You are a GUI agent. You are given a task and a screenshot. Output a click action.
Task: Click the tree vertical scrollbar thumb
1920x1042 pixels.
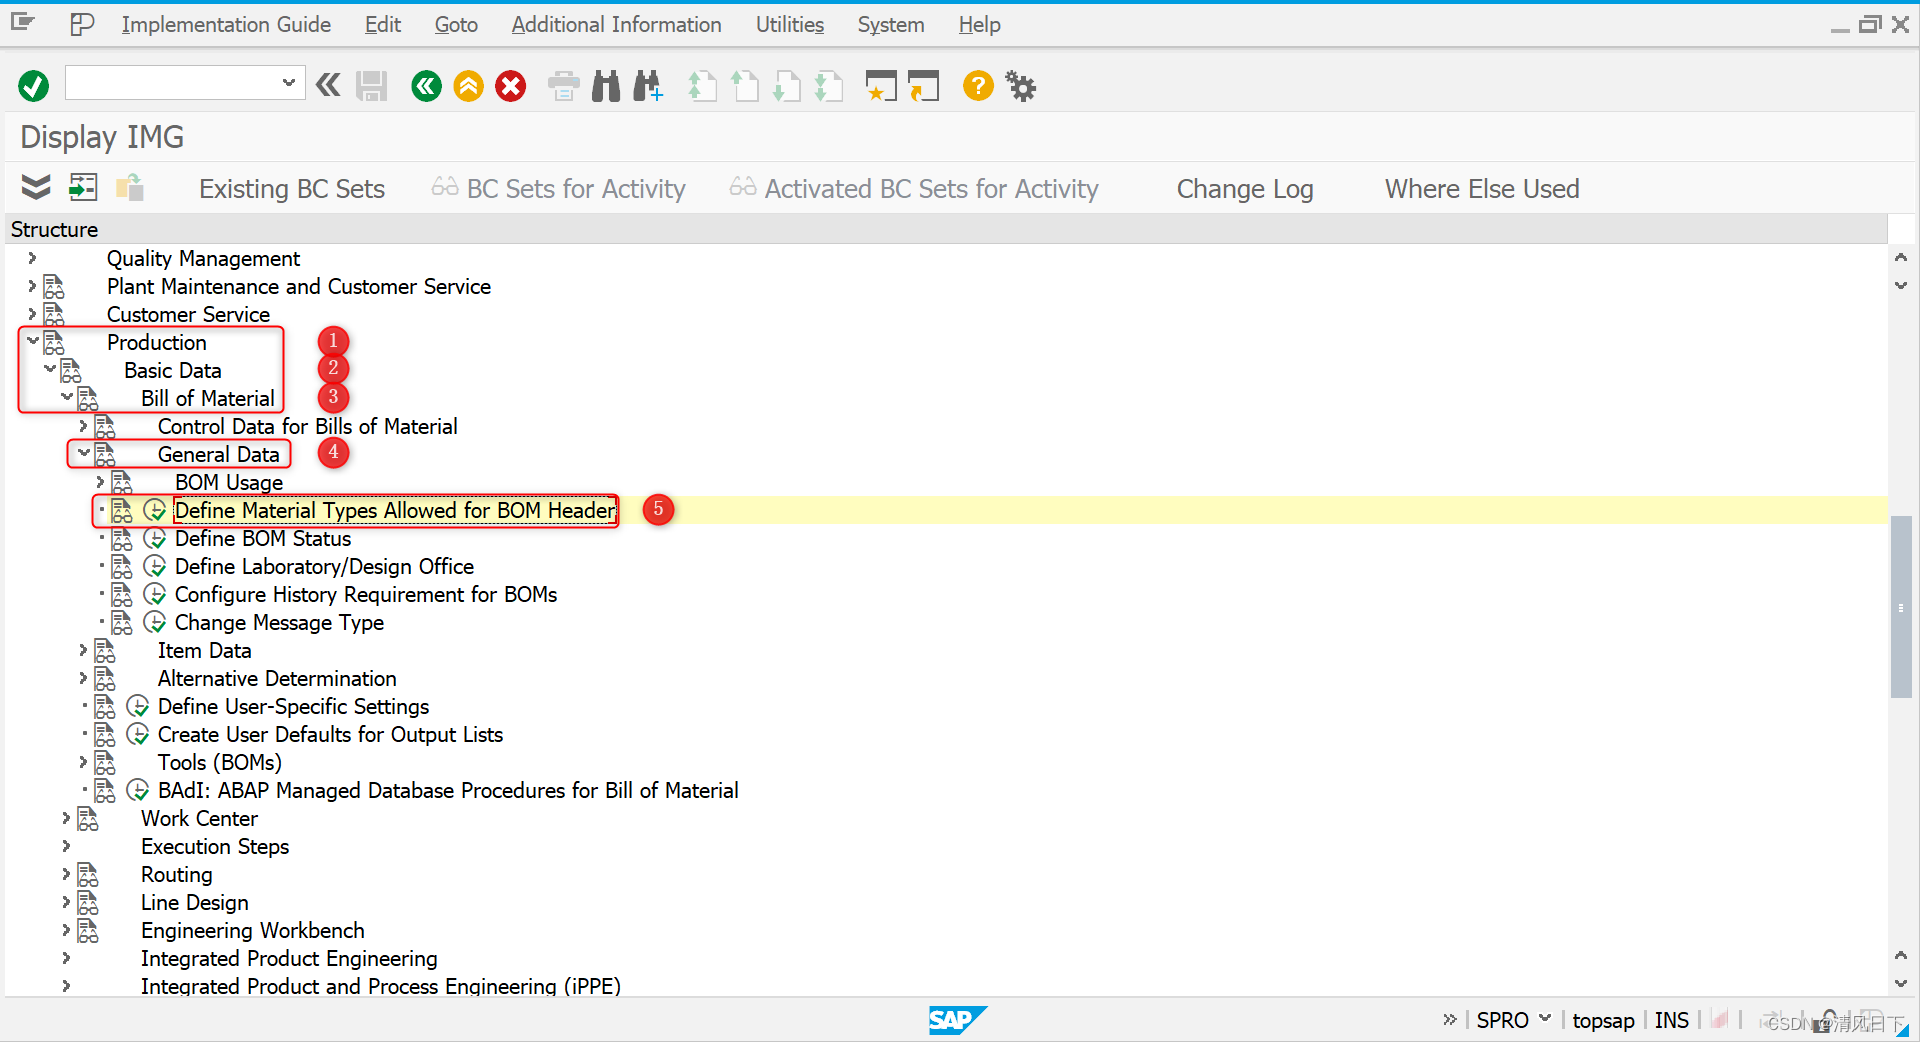[x=1901, y=607]
